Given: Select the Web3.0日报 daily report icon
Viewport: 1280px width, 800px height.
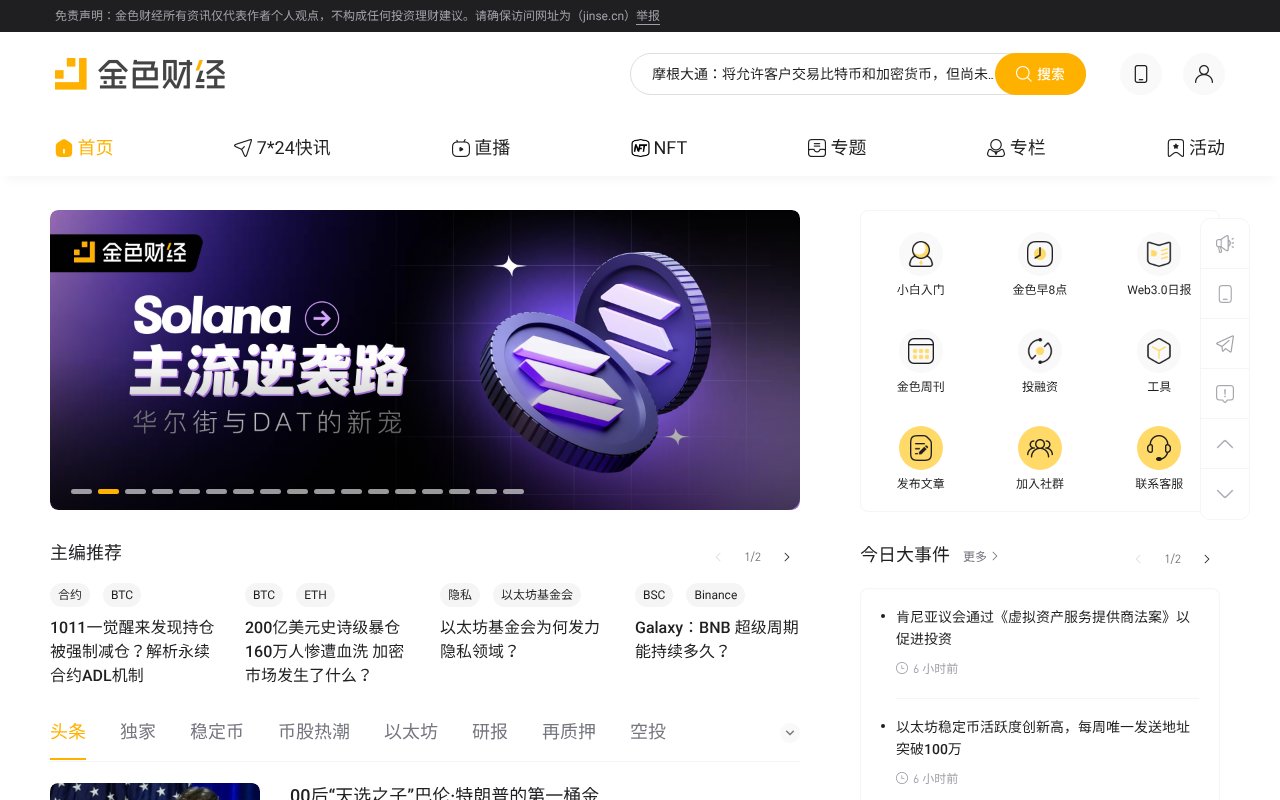Looking at the screenshot, I should 1159,254.
